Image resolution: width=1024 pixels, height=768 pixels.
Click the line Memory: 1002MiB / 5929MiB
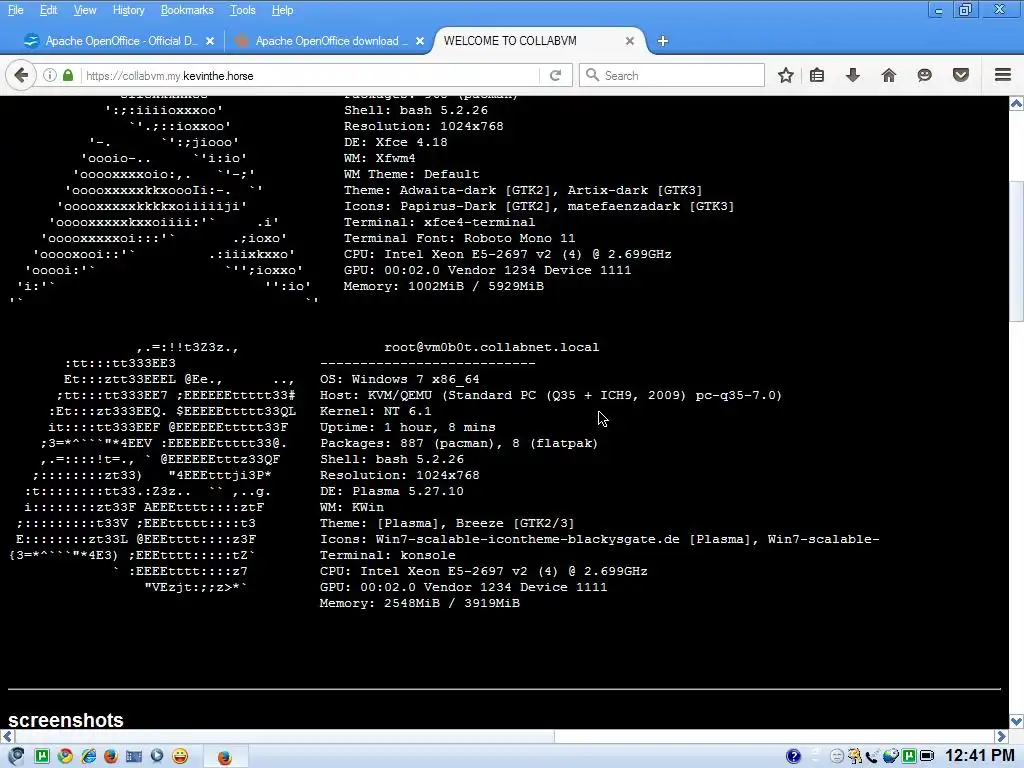pos(443,286)
